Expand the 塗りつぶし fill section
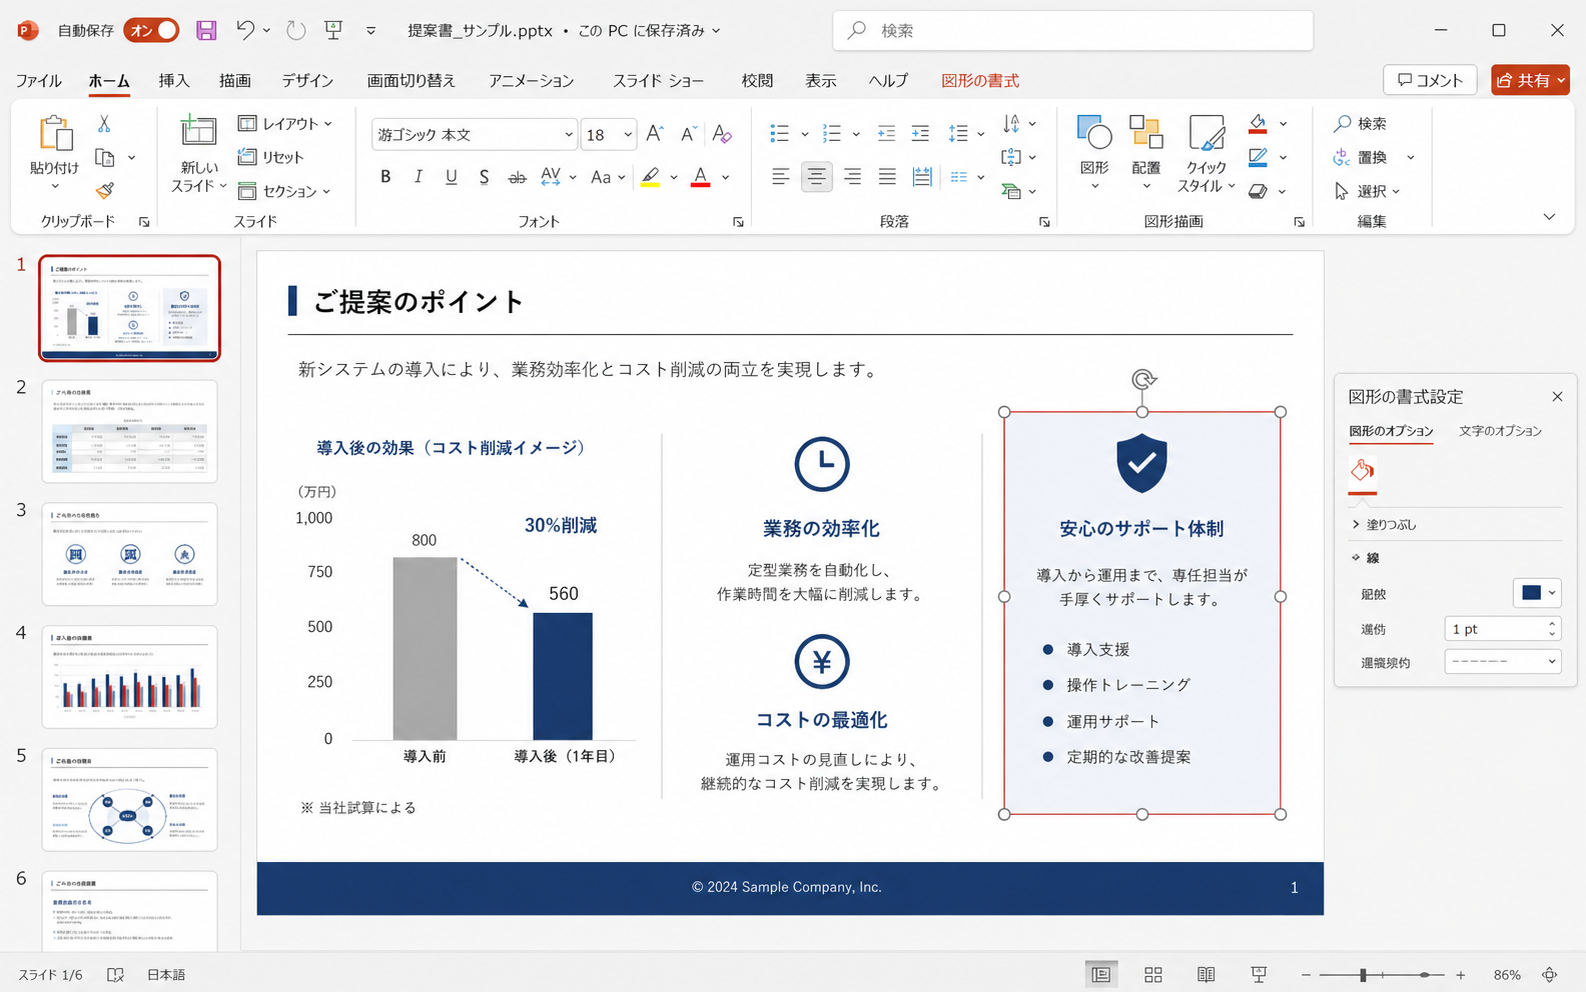The image size is (1586, 992). (1384, 524)
